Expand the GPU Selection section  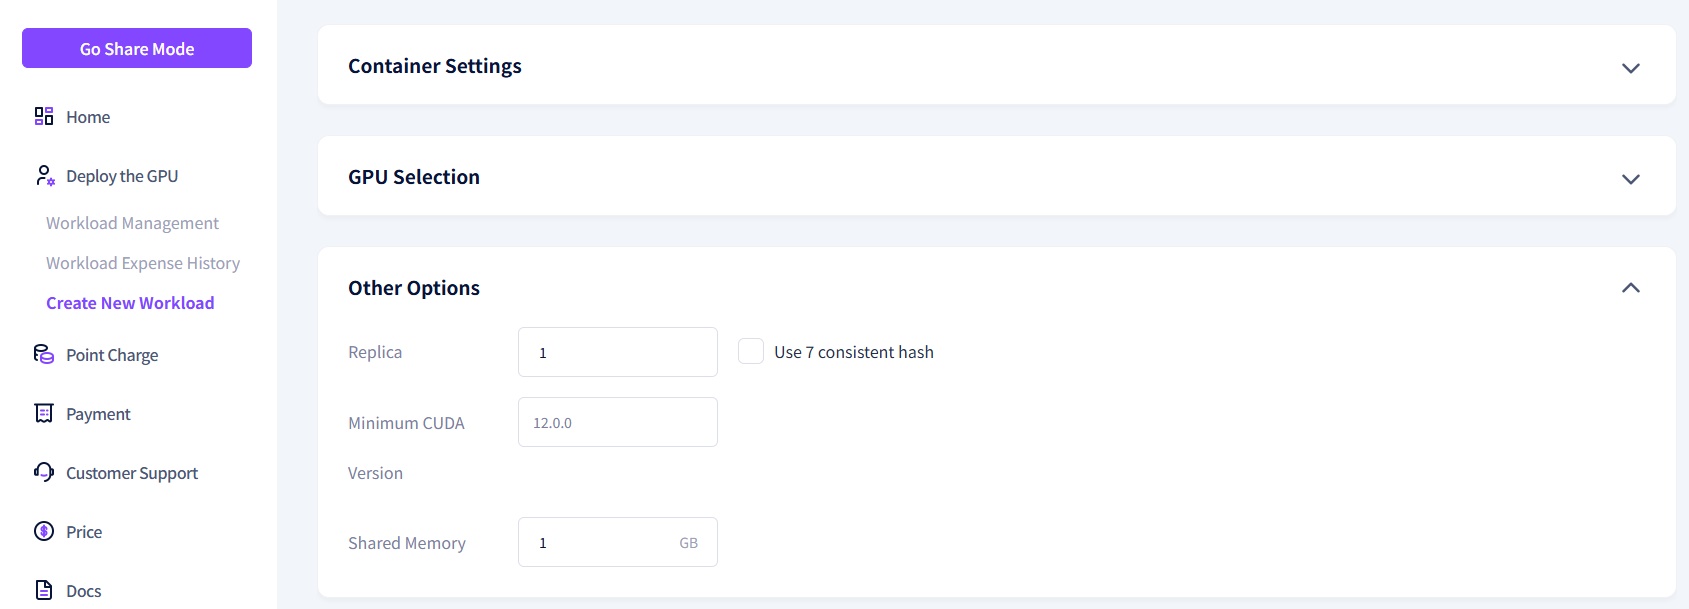point(1630,179)
